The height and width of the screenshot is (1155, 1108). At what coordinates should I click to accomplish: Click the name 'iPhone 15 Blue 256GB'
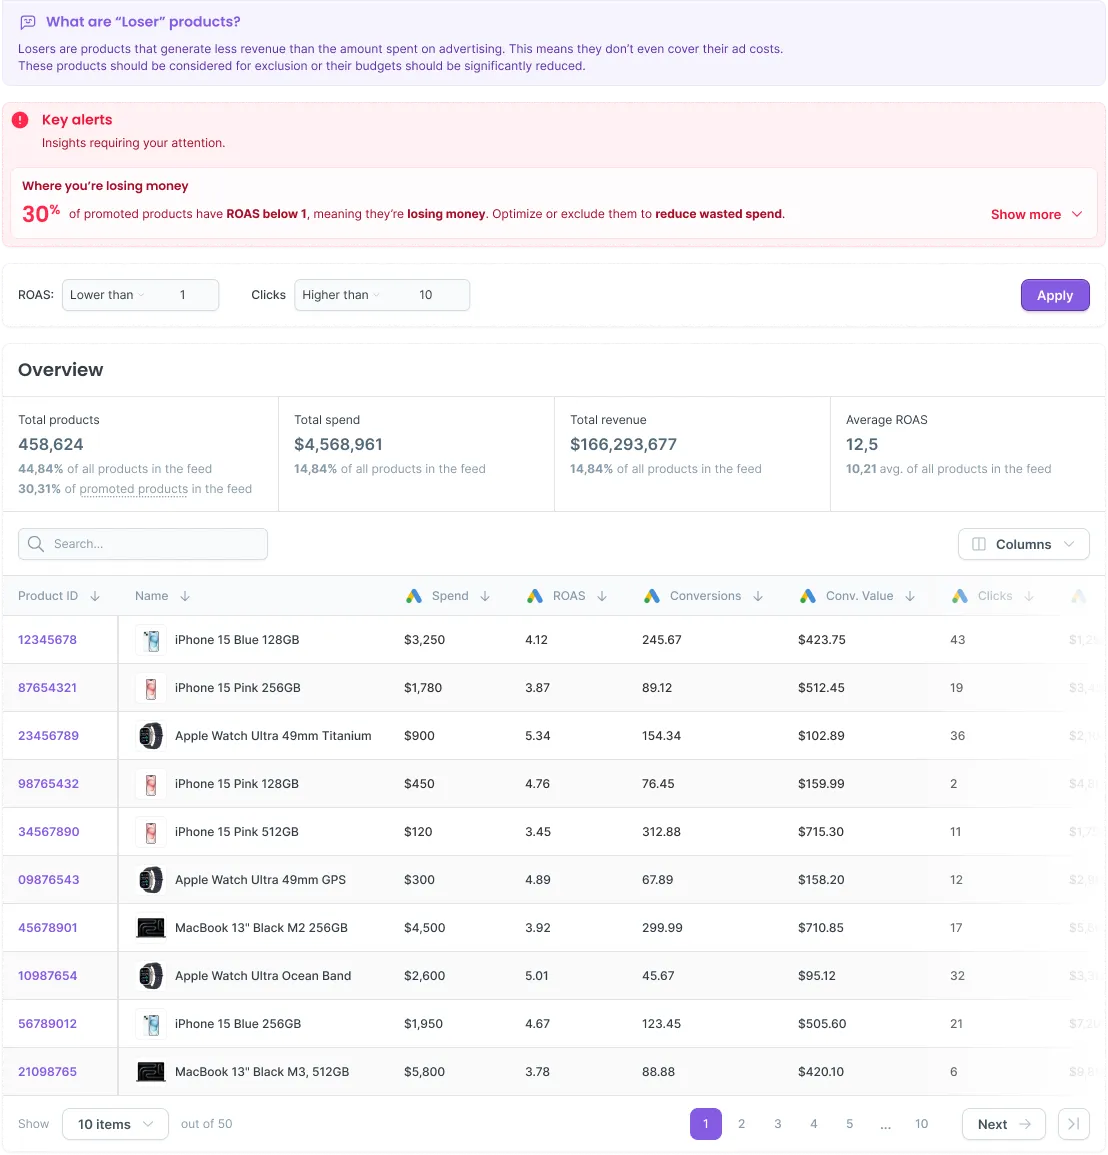point(238,1024)
